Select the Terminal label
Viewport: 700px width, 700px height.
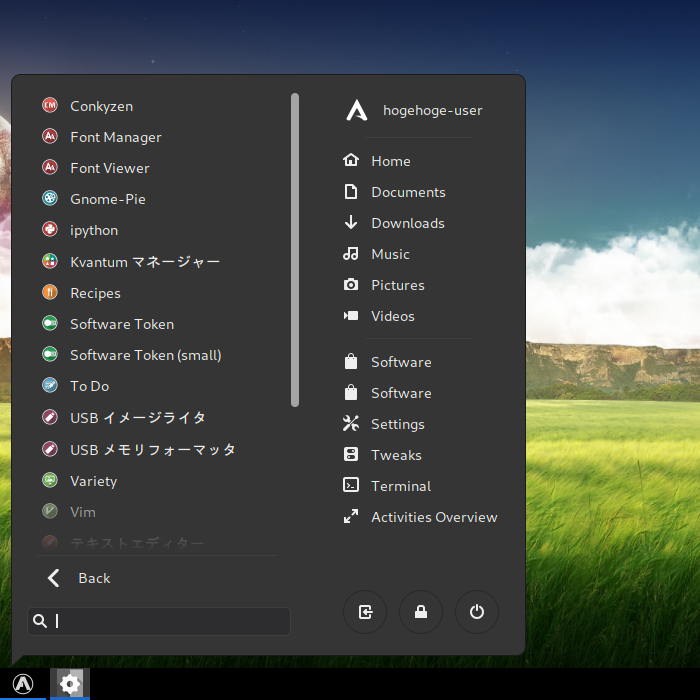[401, 486]
